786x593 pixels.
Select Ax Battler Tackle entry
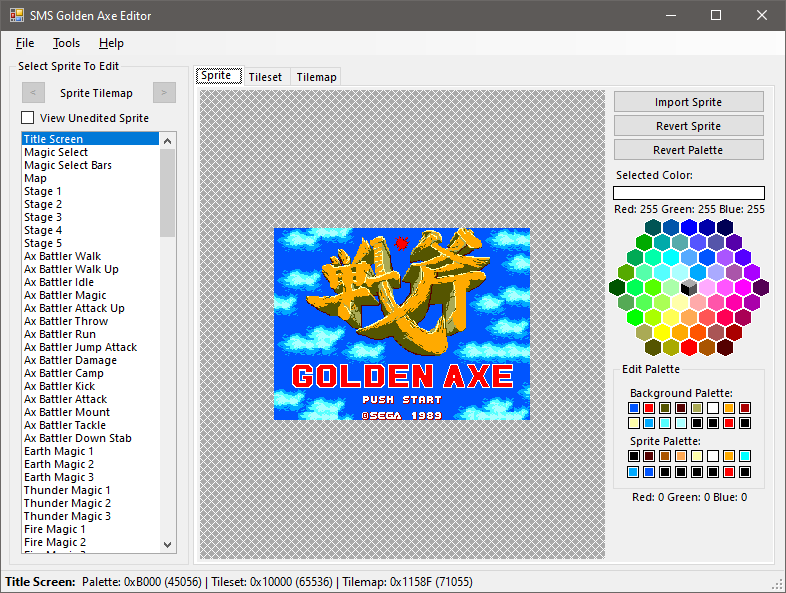tap(91, 425)
